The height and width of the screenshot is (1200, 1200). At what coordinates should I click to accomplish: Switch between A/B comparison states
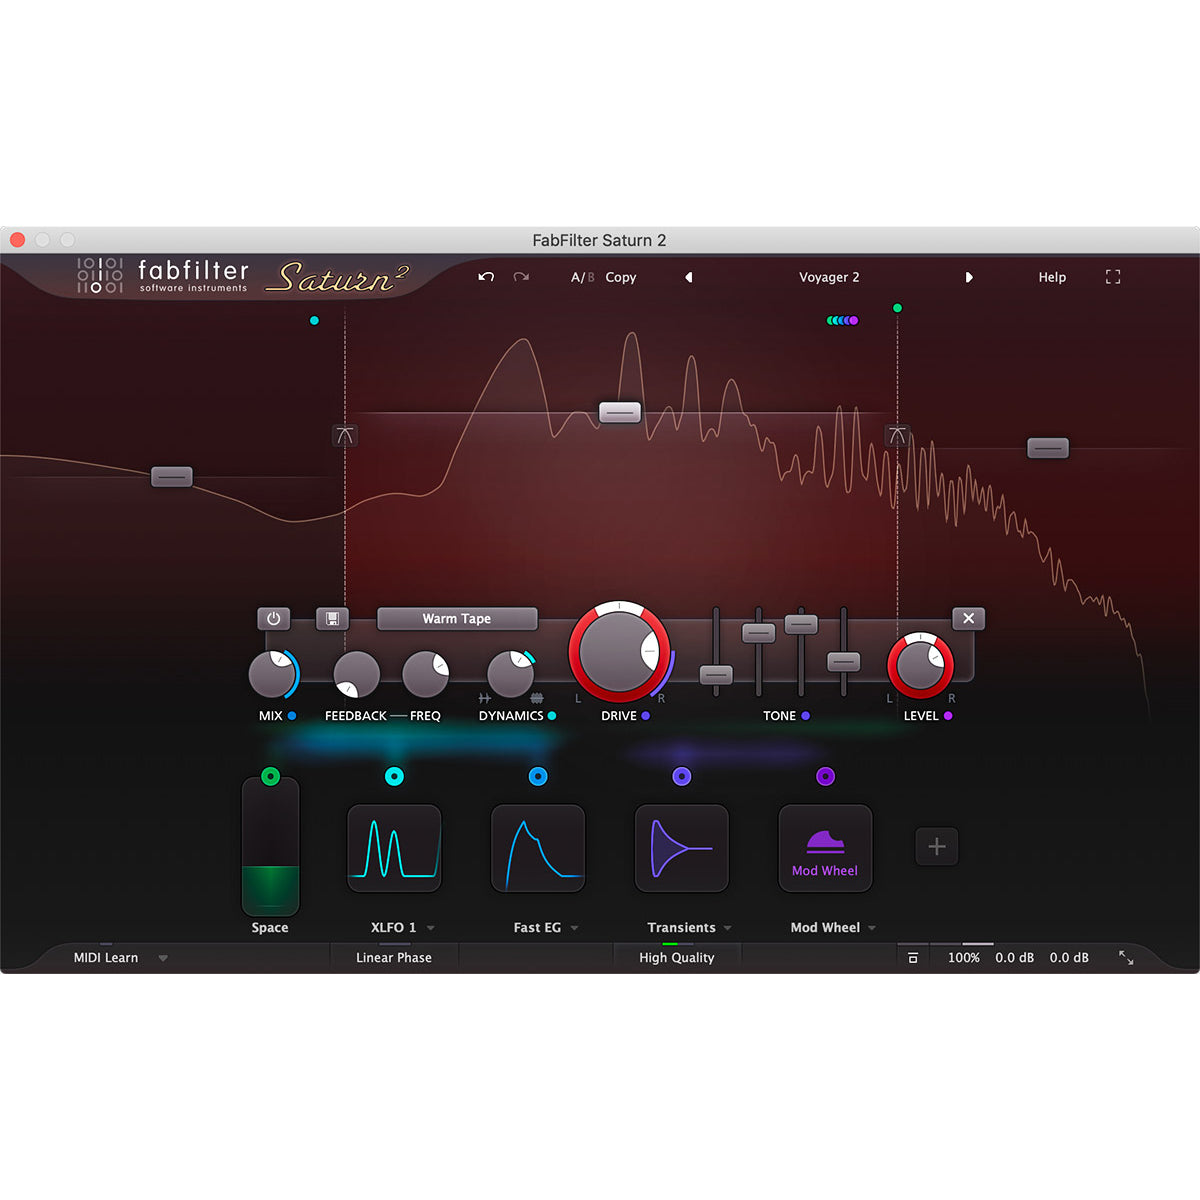coord(583,277)
